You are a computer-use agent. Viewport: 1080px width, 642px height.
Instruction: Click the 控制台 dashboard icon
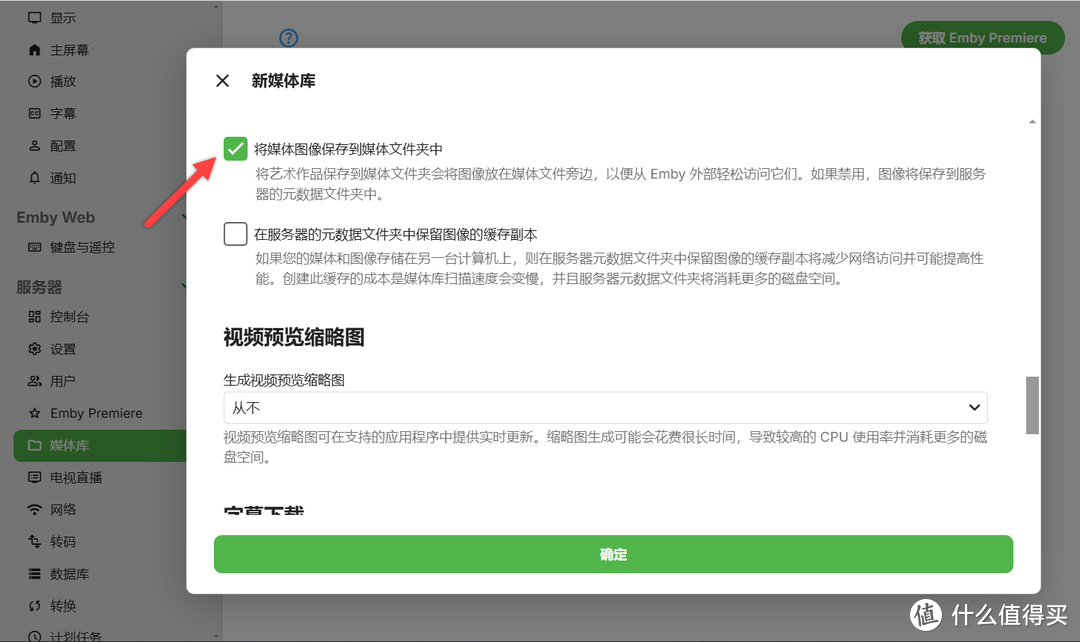point(34,317)
